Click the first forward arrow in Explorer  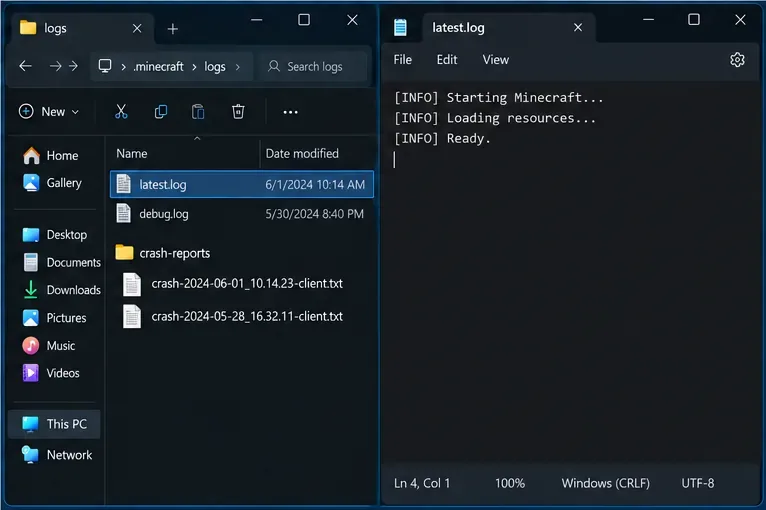pyautogui.click(x=55, y=66)
